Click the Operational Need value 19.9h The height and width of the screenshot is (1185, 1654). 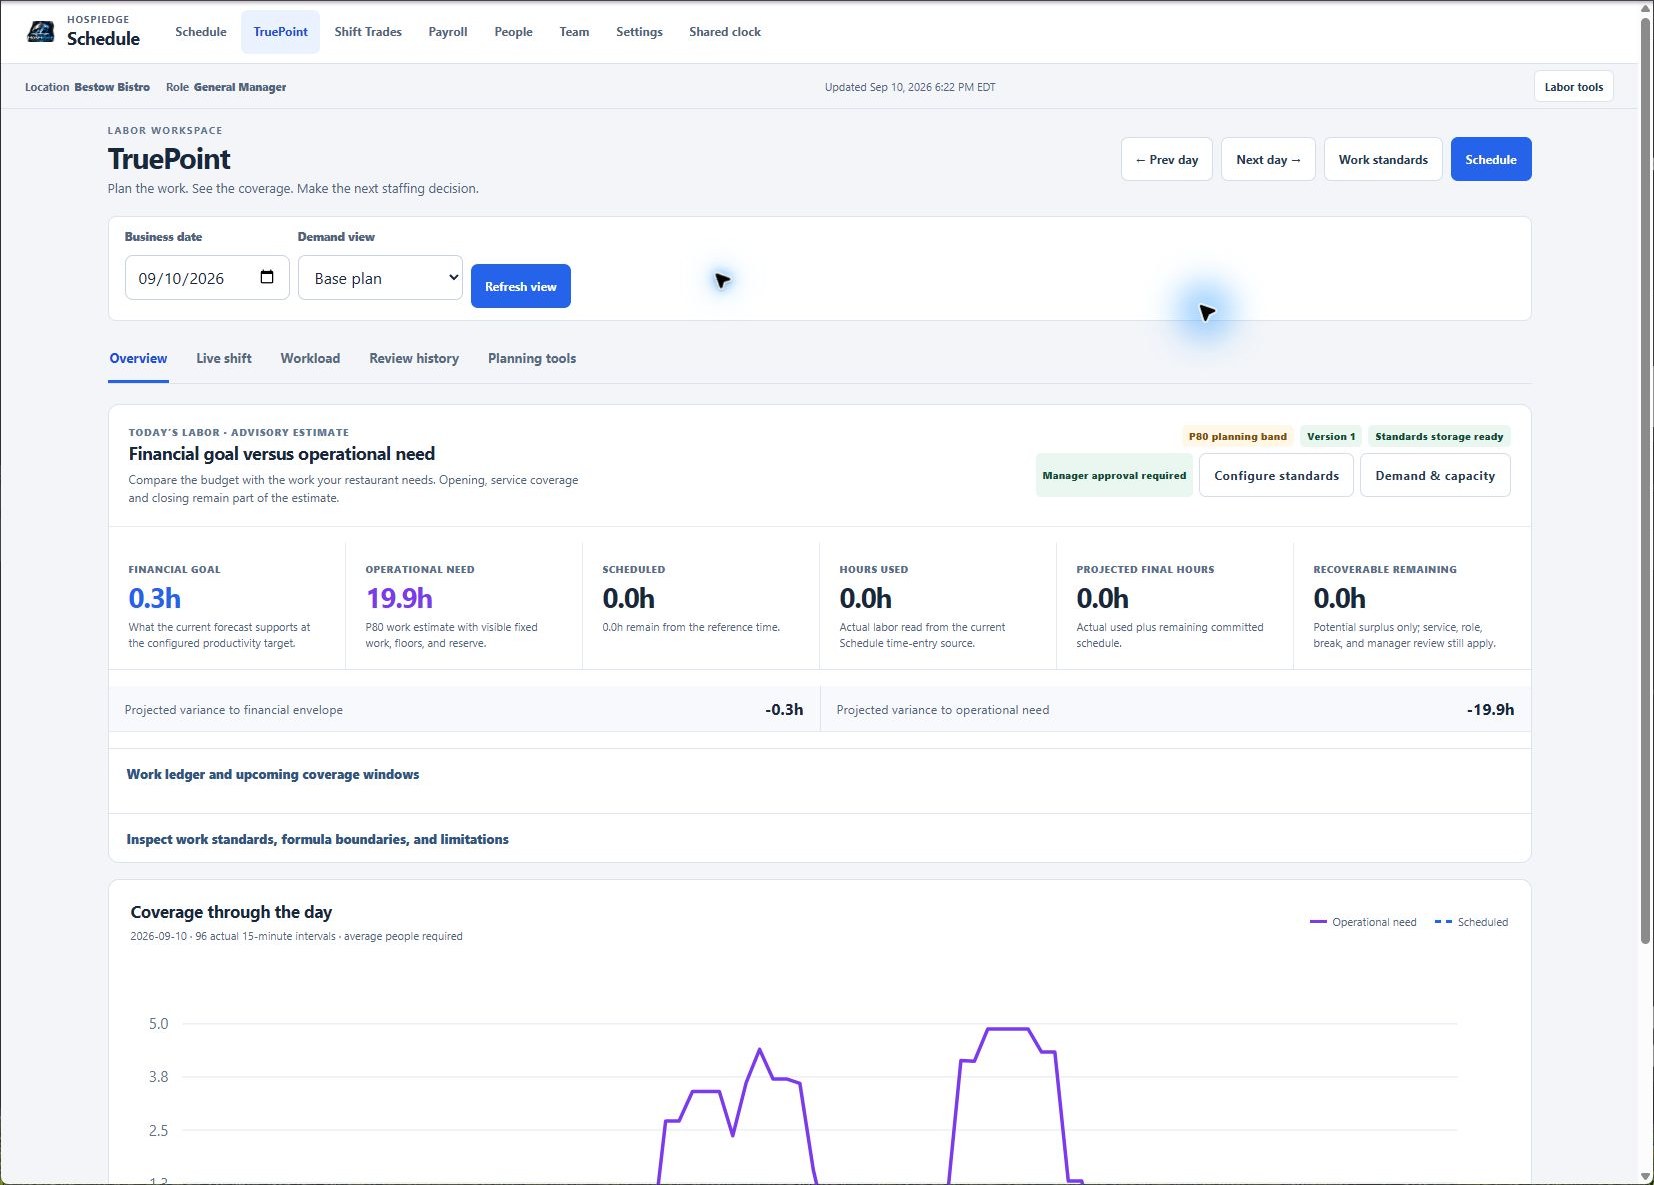point(399,599)
